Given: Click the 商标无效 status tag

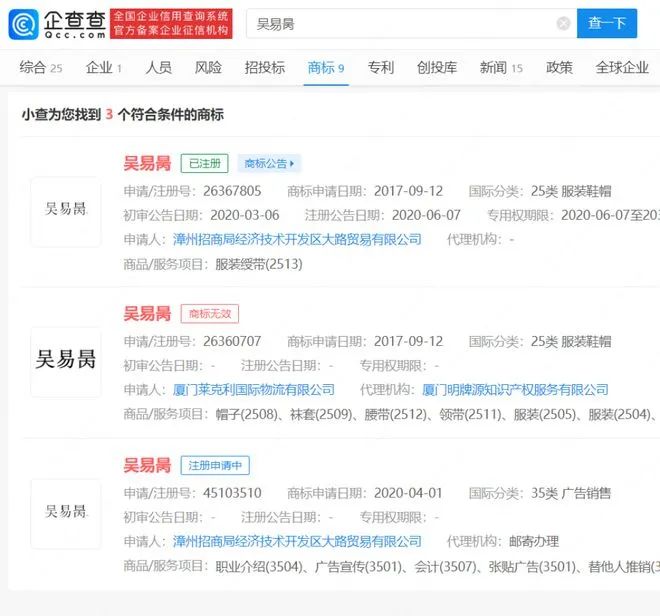Looking at the screenshot, I should (210, 314).
